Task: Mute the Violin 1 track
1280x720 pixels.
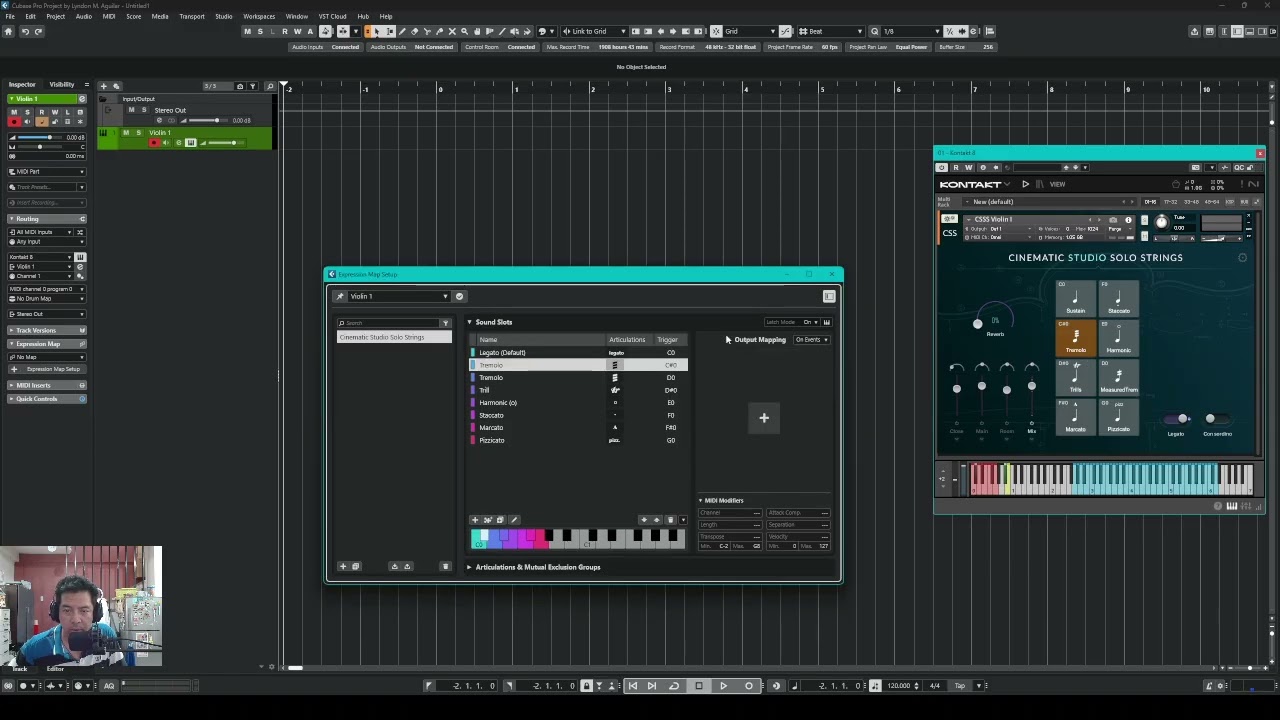Action: [x=126, y=133]
